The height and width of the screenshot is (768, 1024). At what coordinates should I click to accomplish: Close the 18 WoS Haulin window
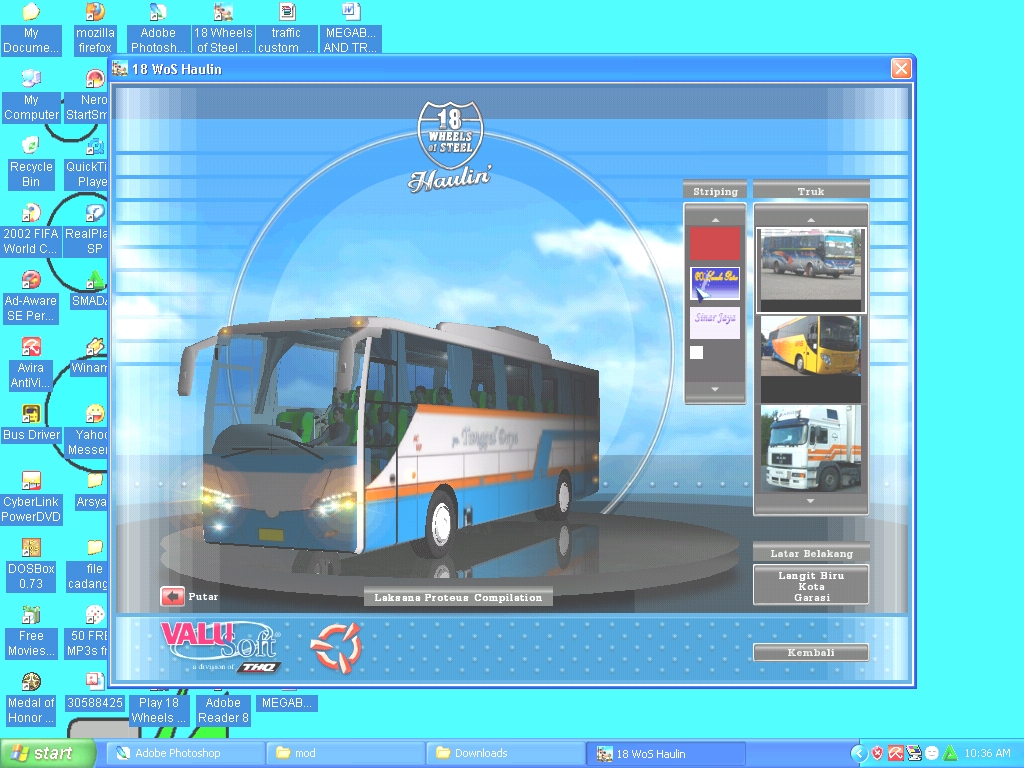click(901, 69)
